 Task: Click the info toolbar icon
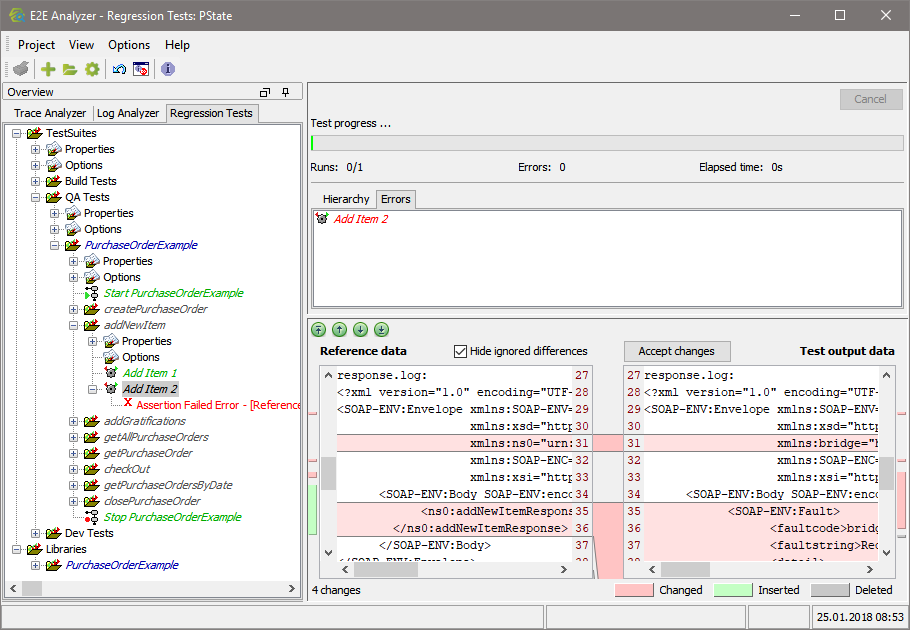click(x=166, y=69)
